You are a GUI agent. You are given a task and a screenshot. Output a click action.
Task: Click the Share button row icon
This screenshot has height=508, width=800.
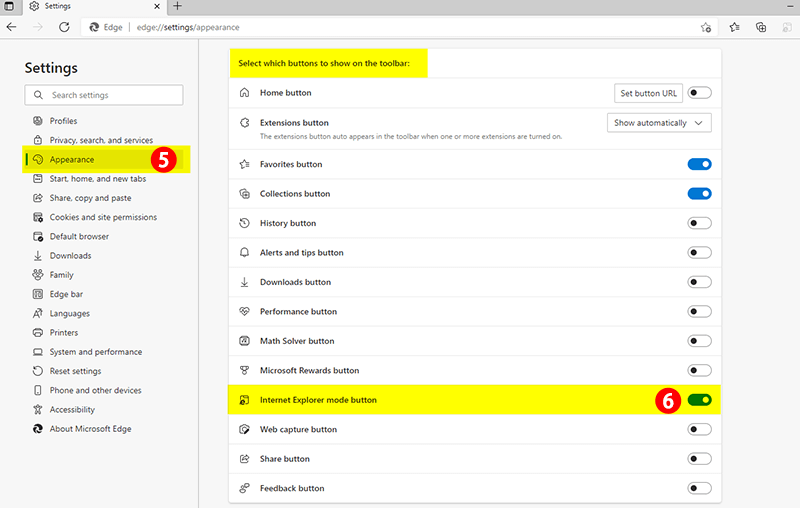point(244,459)
